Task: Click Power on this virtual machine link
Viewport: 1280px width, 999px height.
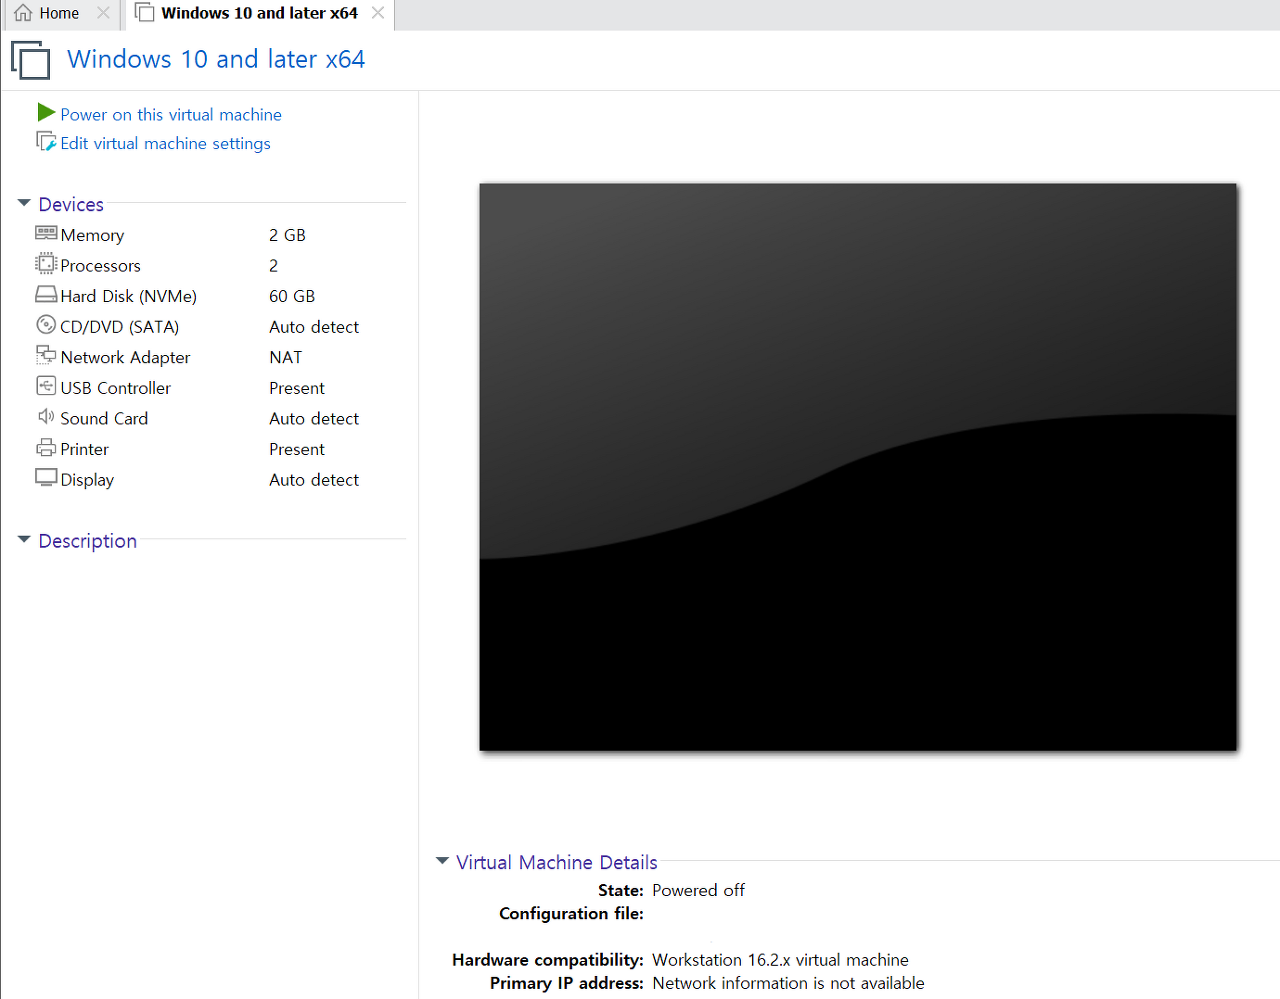Action: click(x=171, y=114)
